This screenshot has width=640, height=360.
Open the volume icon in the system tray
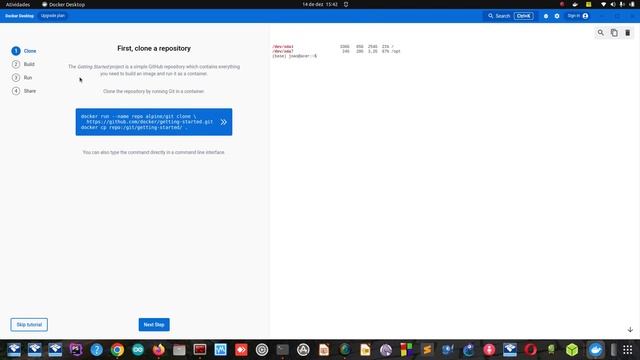pyautogui.click(x=613, y=4)
